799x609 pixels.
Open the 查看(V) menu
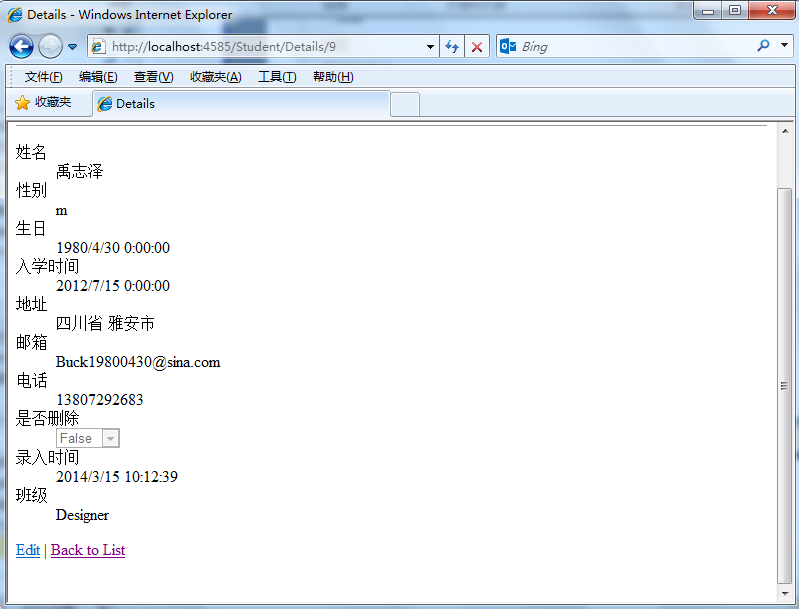[x=153, y=77]
